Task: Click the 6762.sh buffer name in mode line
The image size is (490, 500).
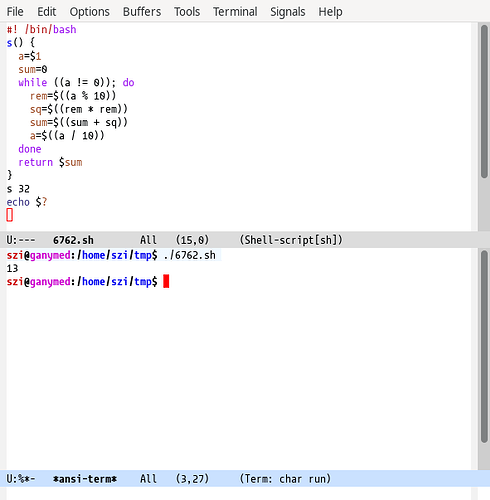Action: tap(73, 240)
